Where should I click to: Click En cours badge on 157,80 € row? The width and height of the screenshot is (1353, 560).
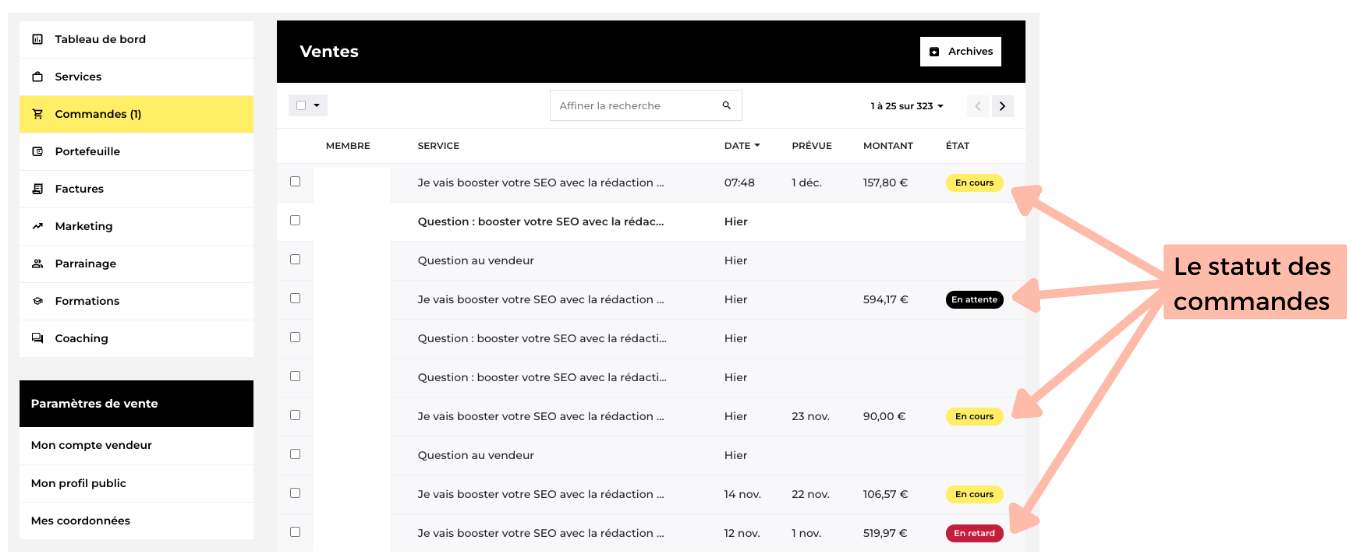tap(974, 183)
